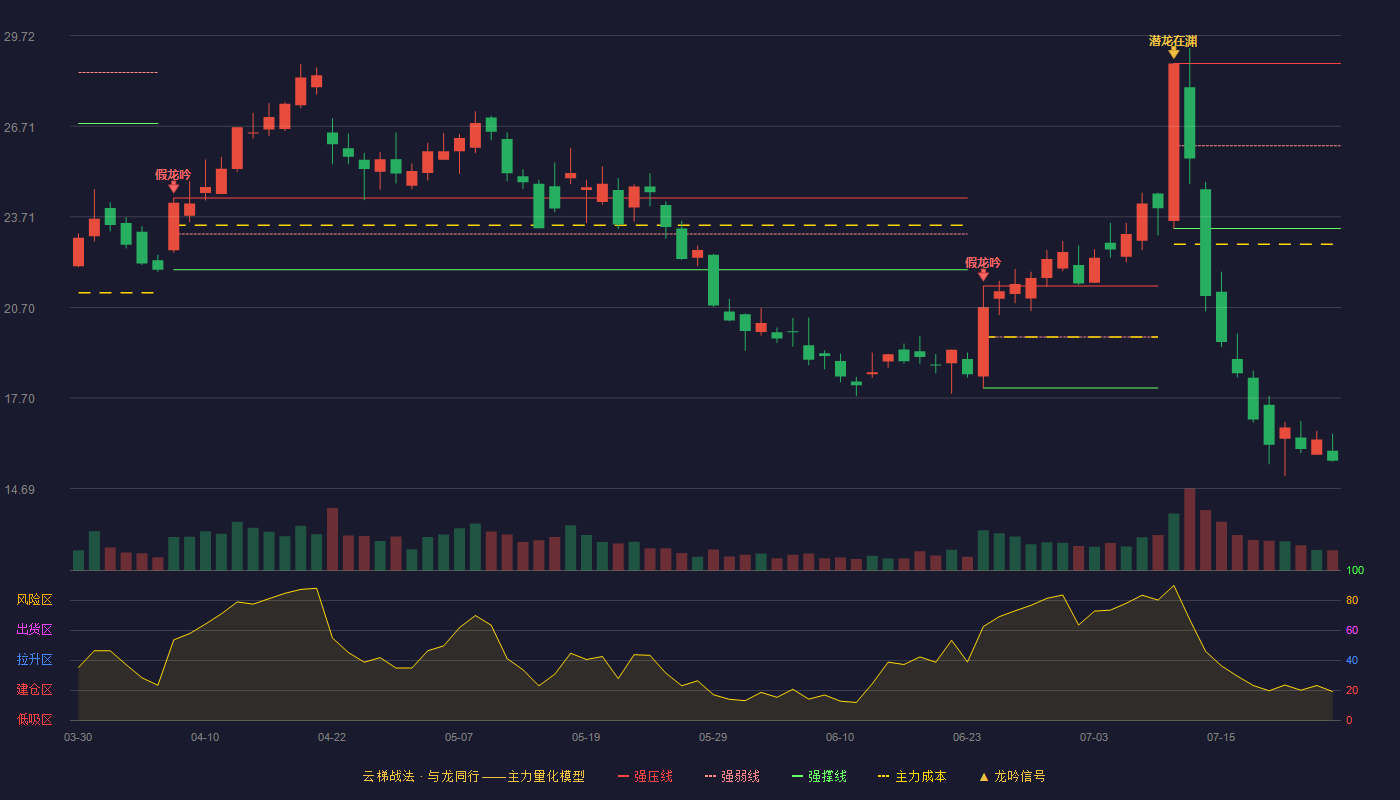Image resolution: width=1400 pixels, height=800 pixels.
Task: Toggle the 强压线 legend entry
Action: 645,776
